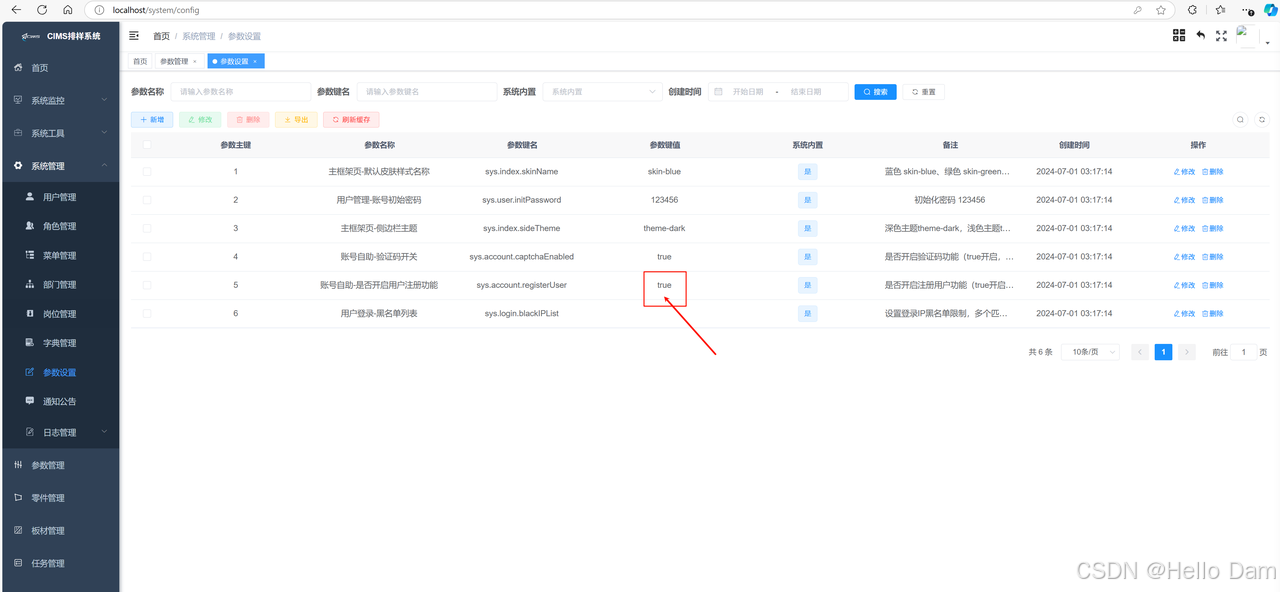Collapse 系统管理 sidebar menu

60,166
